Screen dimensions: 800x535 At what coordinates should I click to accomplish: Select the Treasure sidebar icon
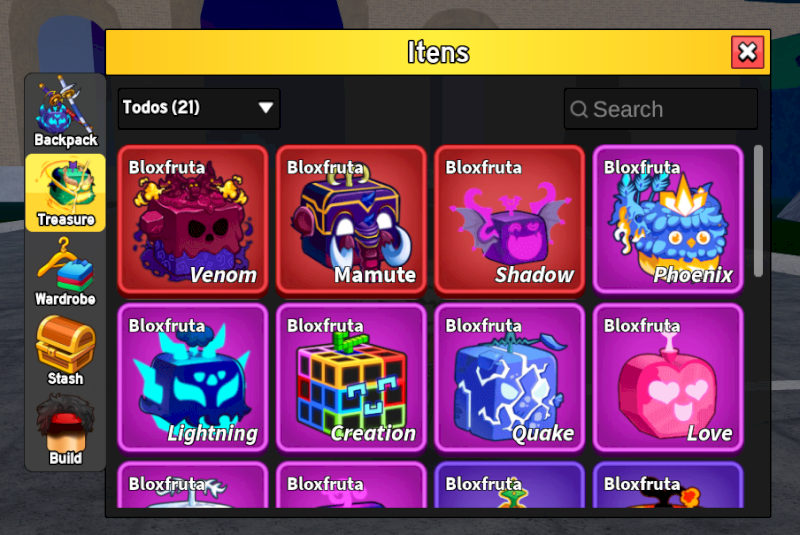[x=65, y=193]
